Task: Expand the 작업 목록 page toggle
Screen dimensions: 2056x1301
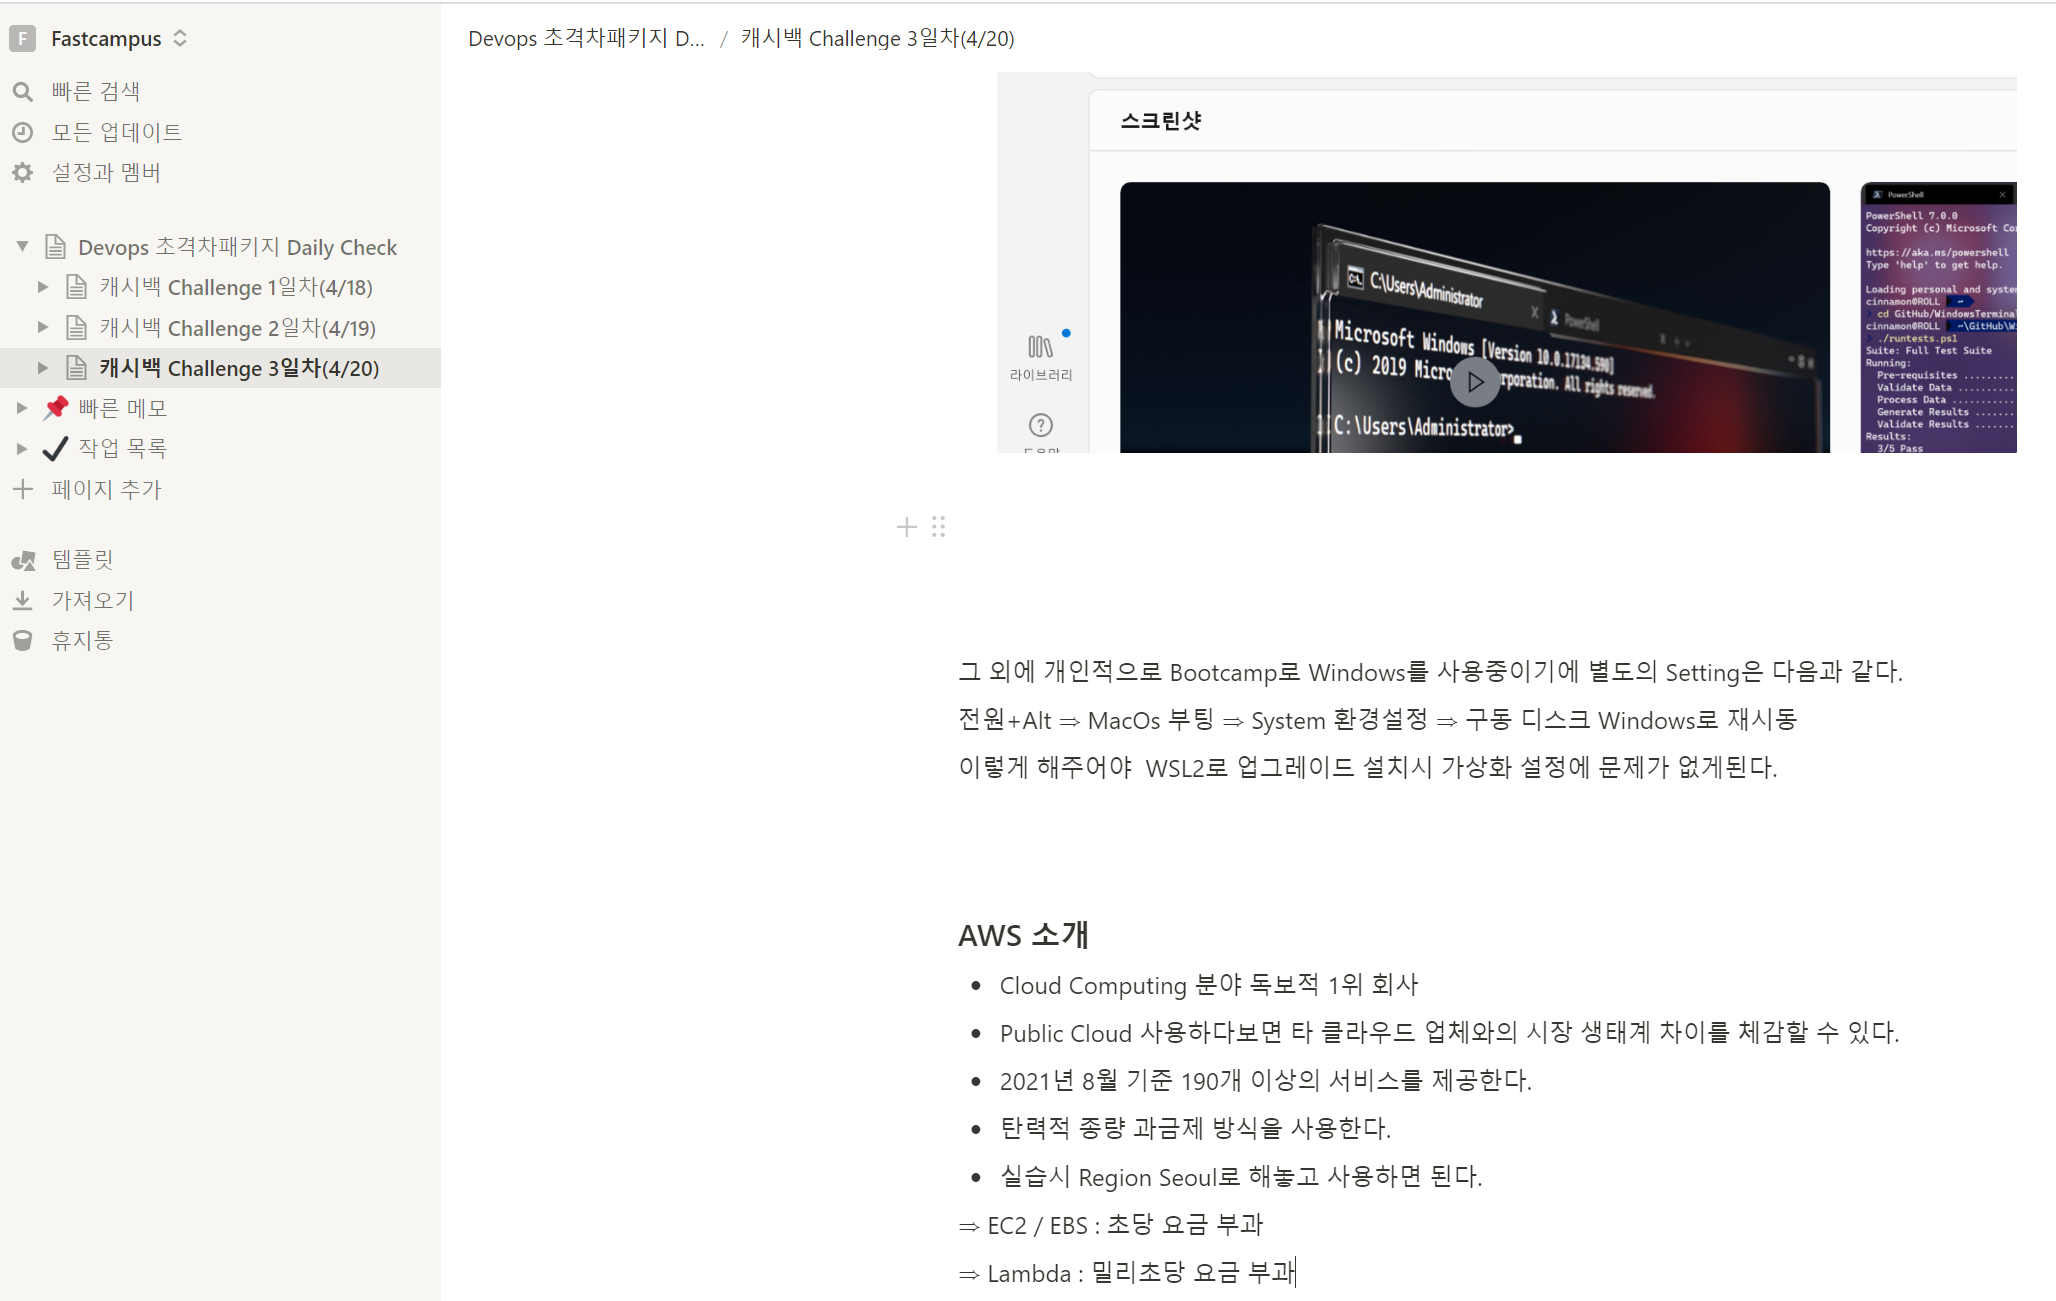Action: pos(22,449)
